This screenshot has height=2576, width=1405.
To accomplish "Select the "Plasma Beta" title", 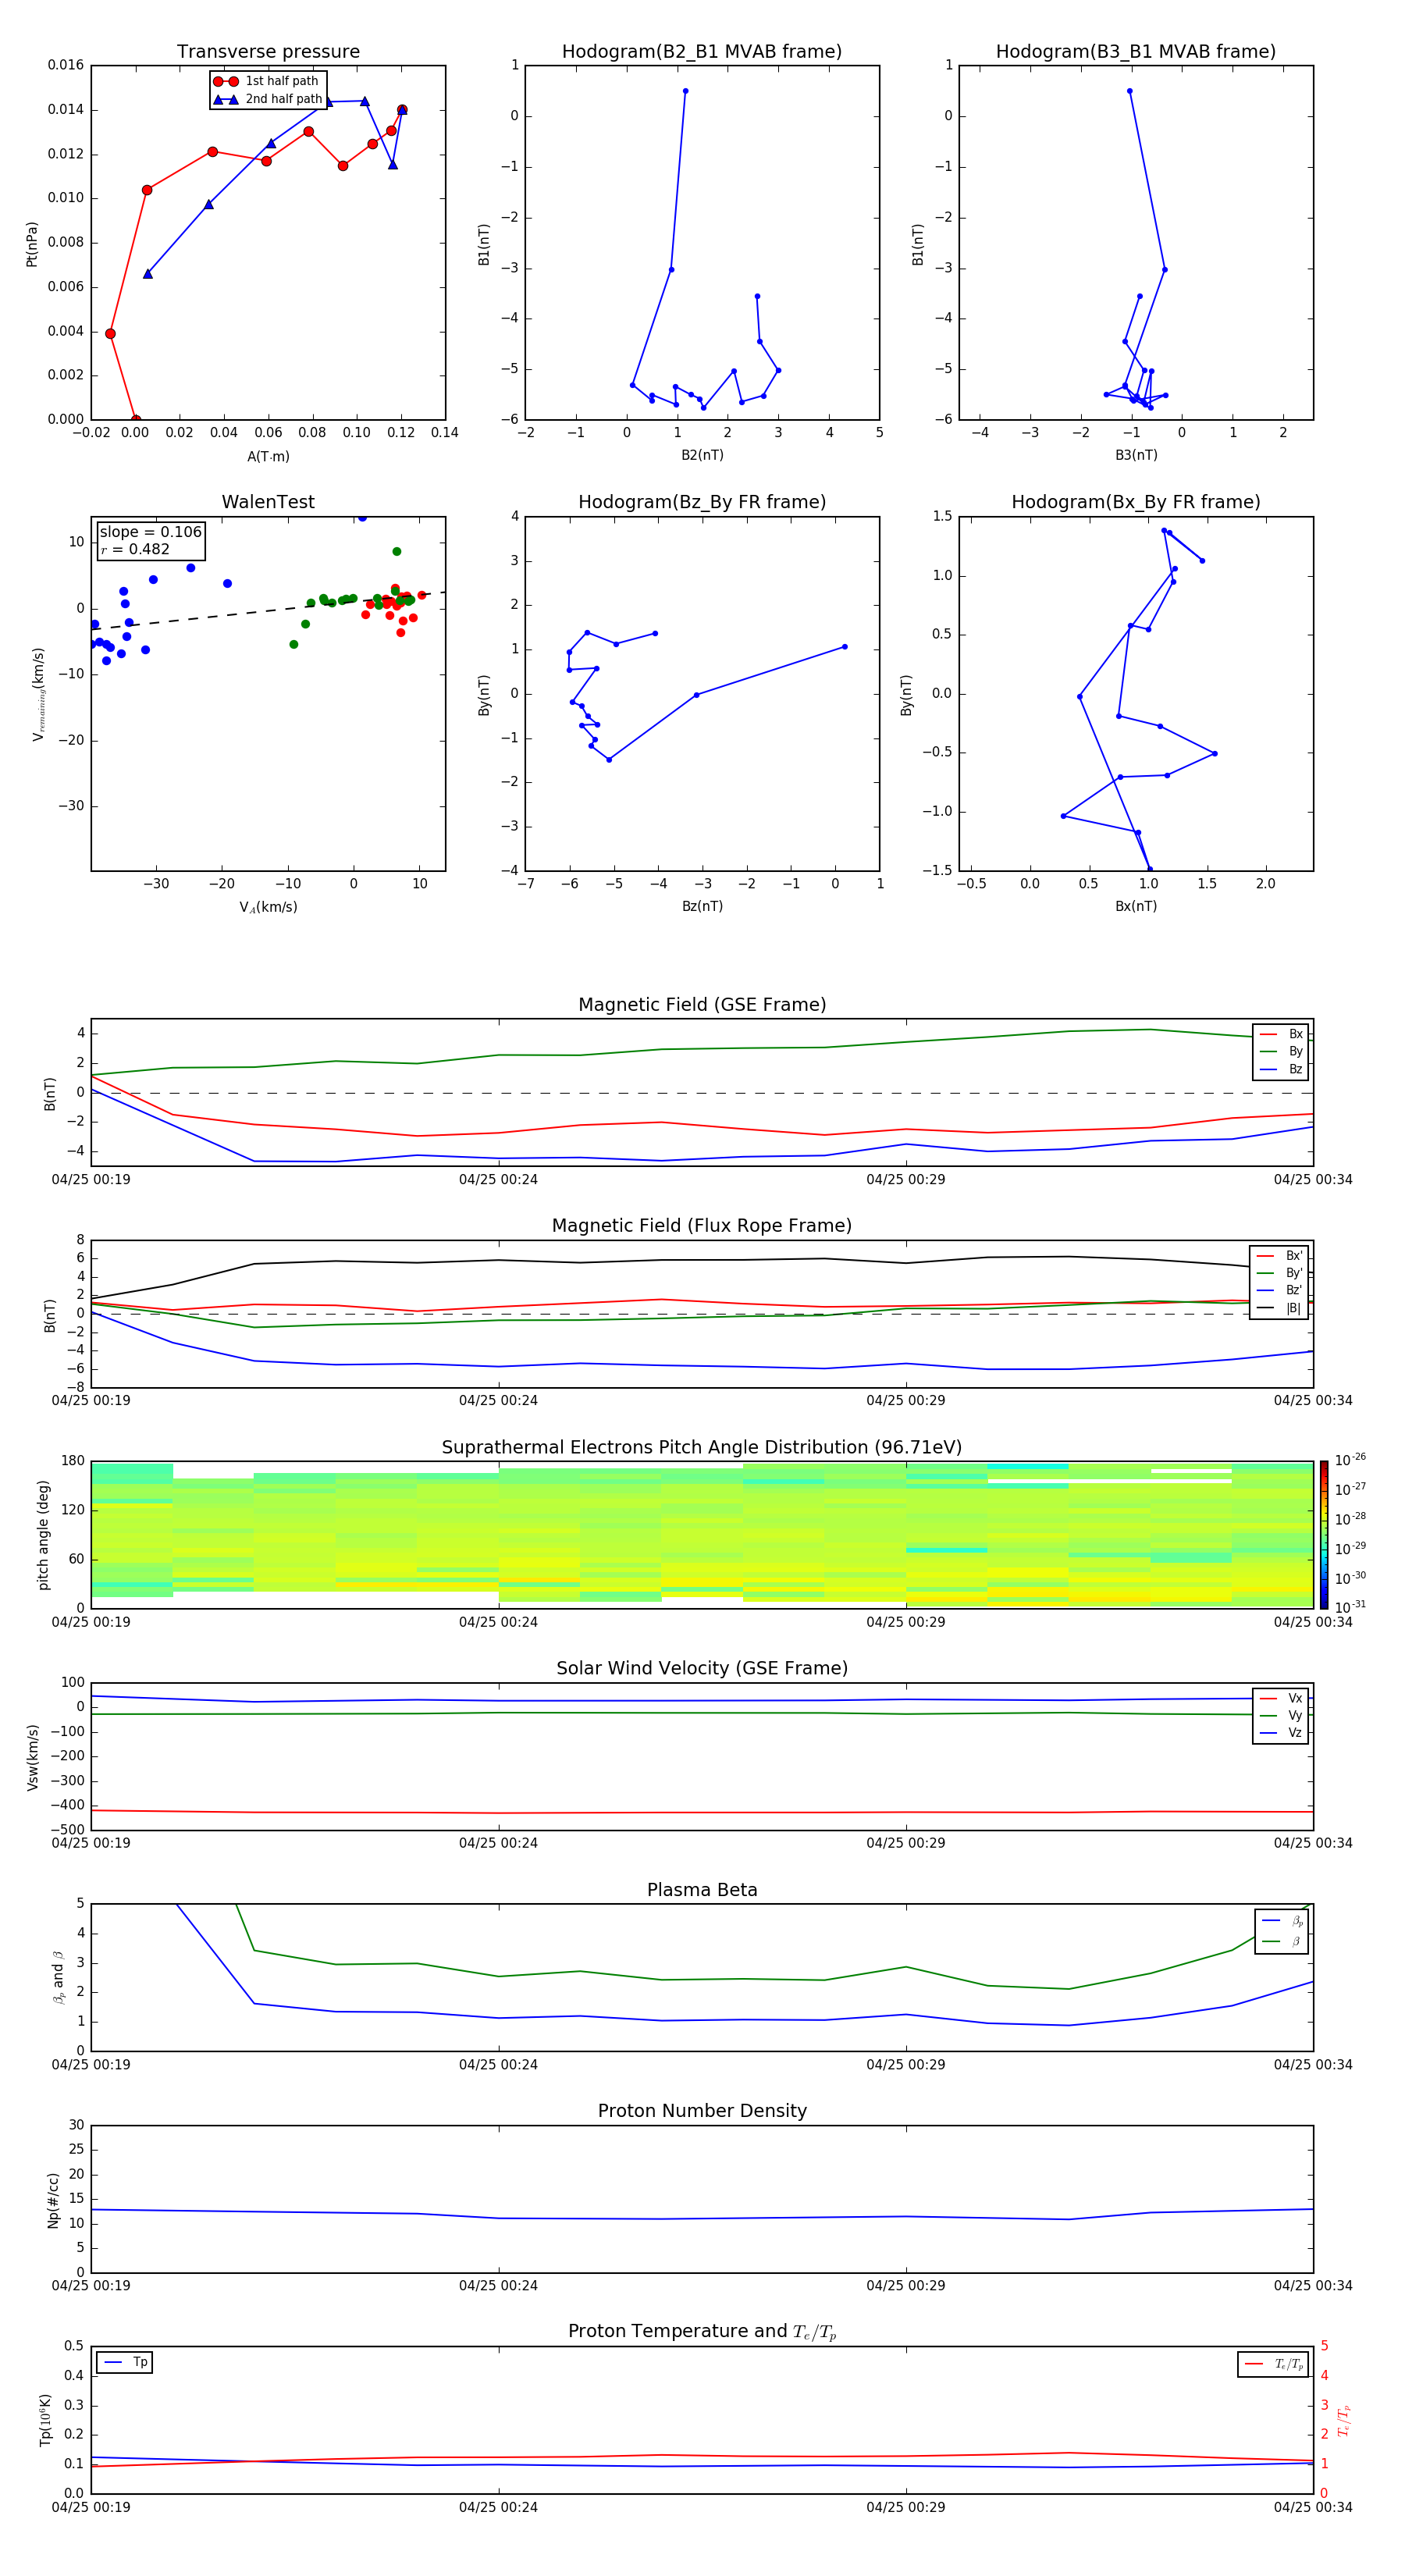I will [x=702, y=1890].
